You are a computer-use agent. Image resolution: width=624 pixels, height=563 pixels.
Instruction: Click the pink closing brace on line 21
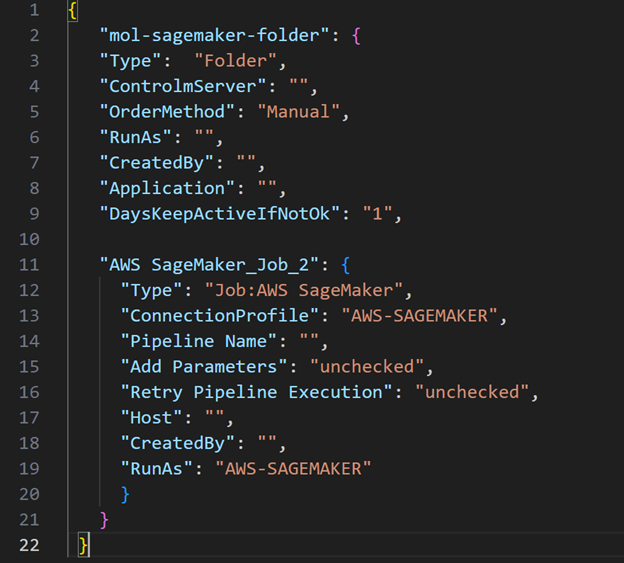click(x=104, y=520)
